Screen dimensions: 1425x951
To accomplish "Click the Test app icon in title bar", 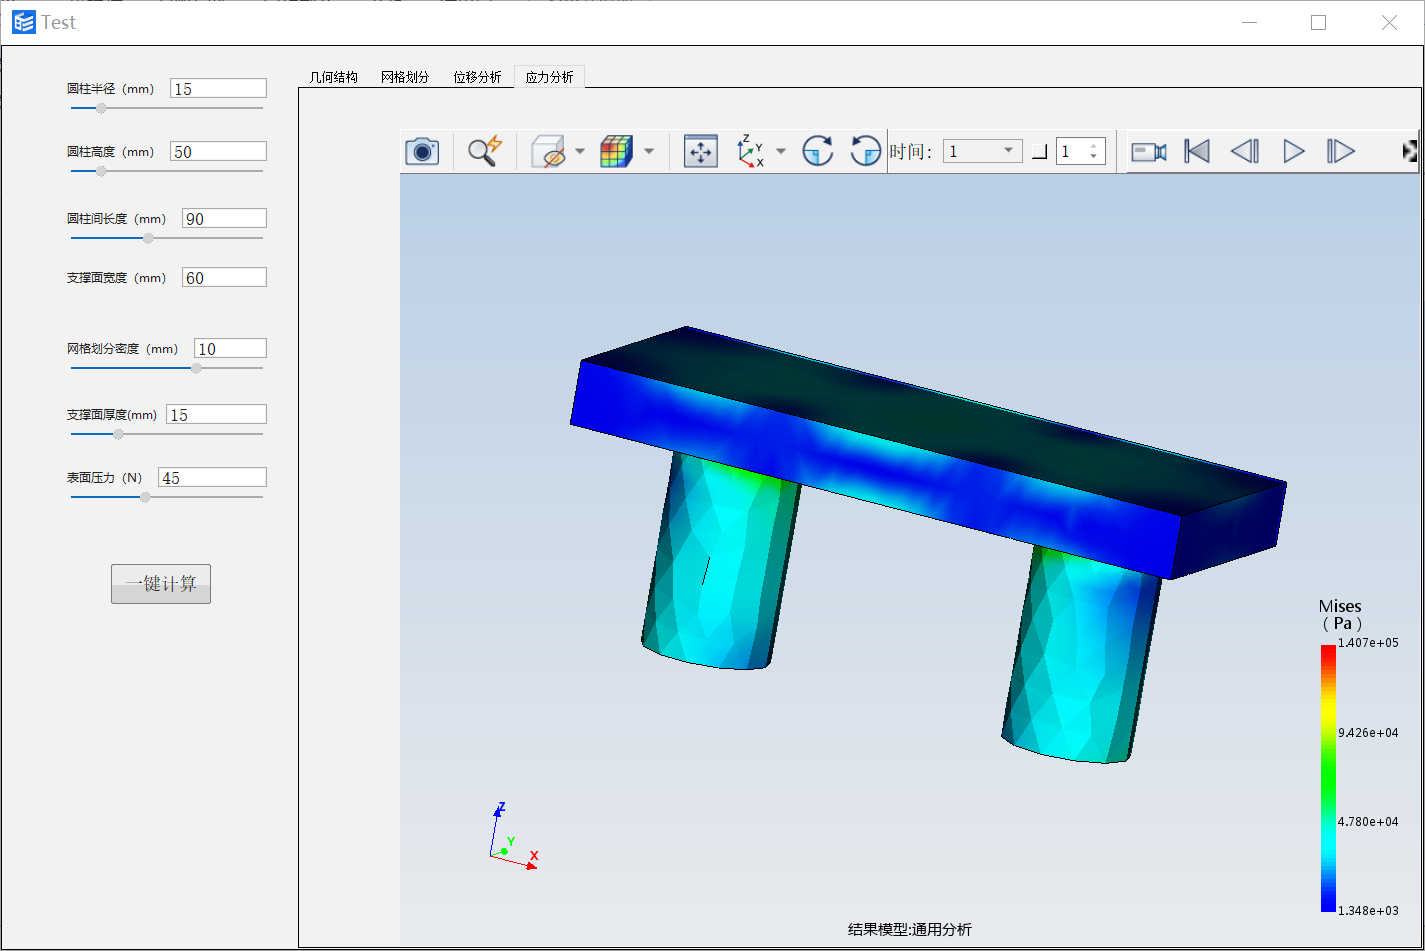I will pyautogui.click(x=23, y=22).
